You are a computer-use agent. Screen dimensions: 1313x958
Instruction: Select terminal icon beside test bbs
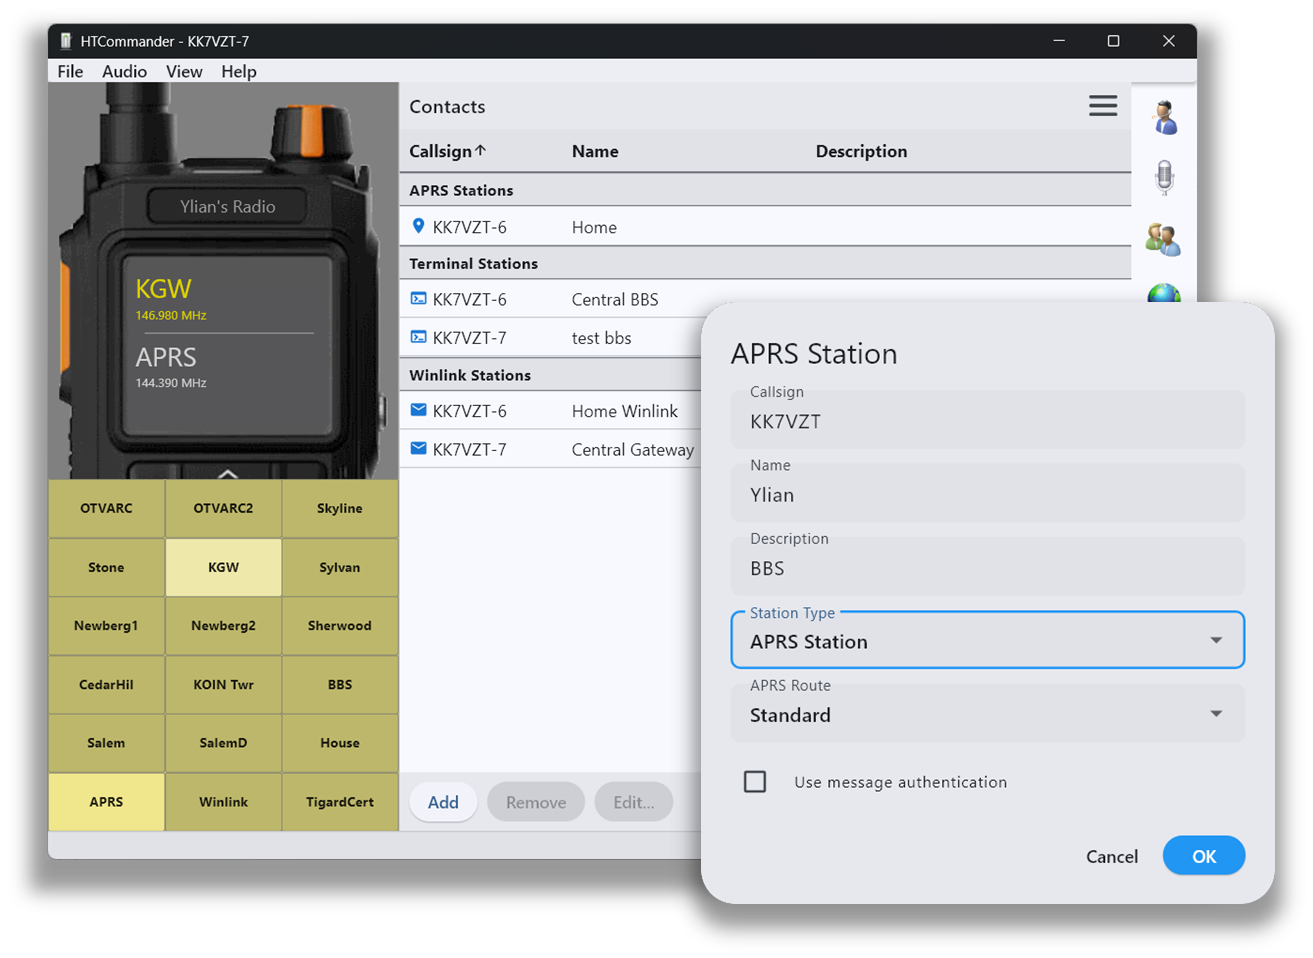(418, 337)
